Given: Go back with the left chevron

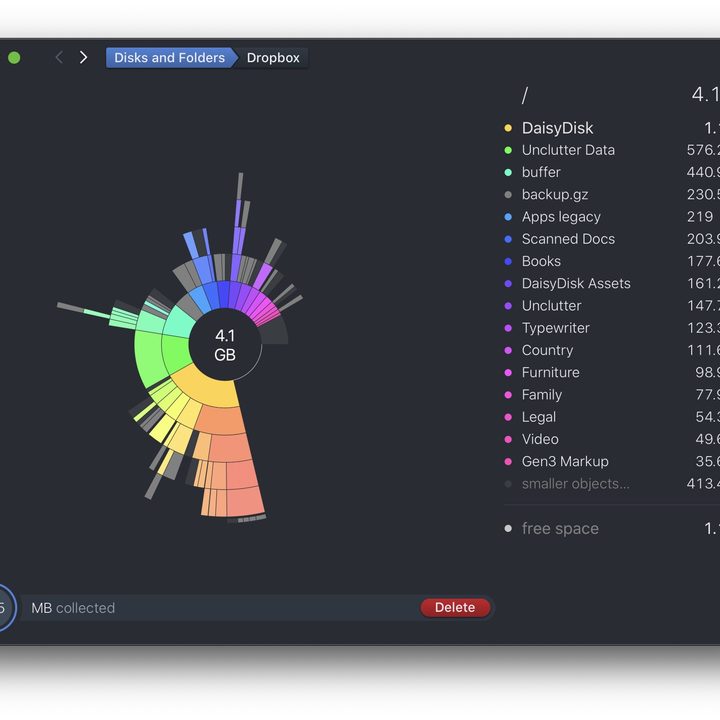Looking at the screenshot, I should 59,57.
